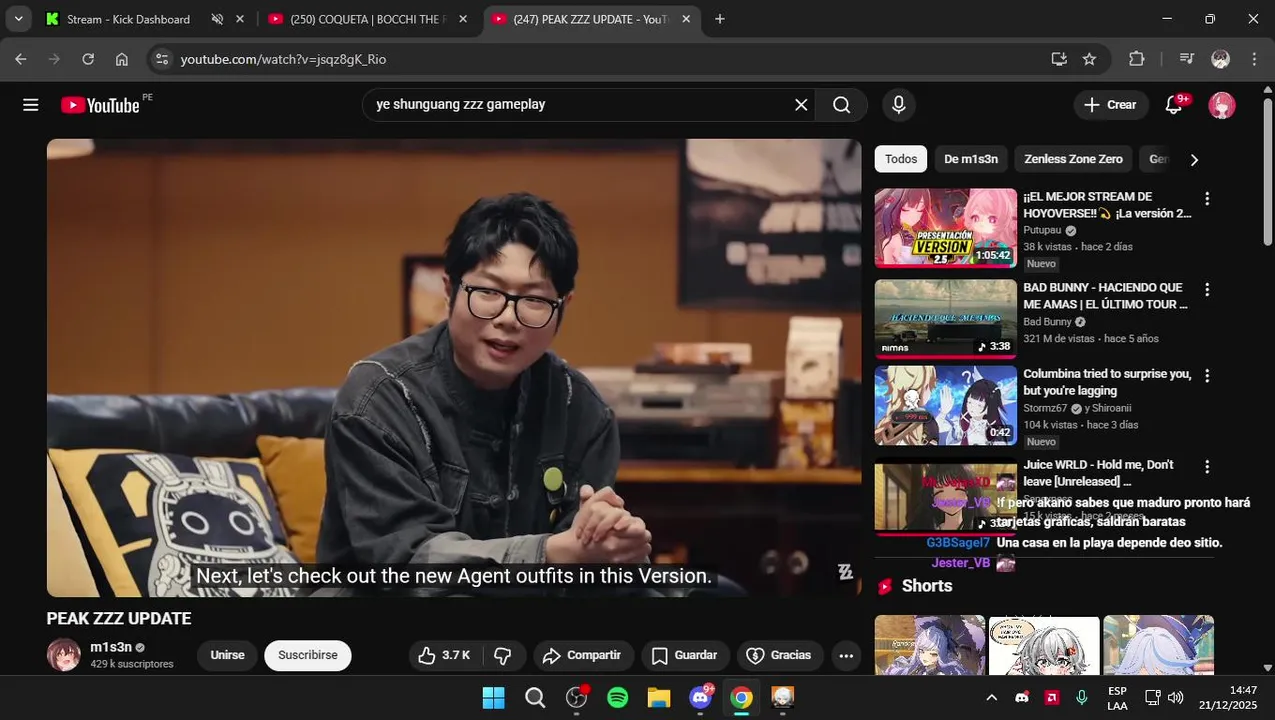The height and width of the screenshot is (720, 1275).
Task: Close the COQUETA tab
Action: tap(462, 19)
